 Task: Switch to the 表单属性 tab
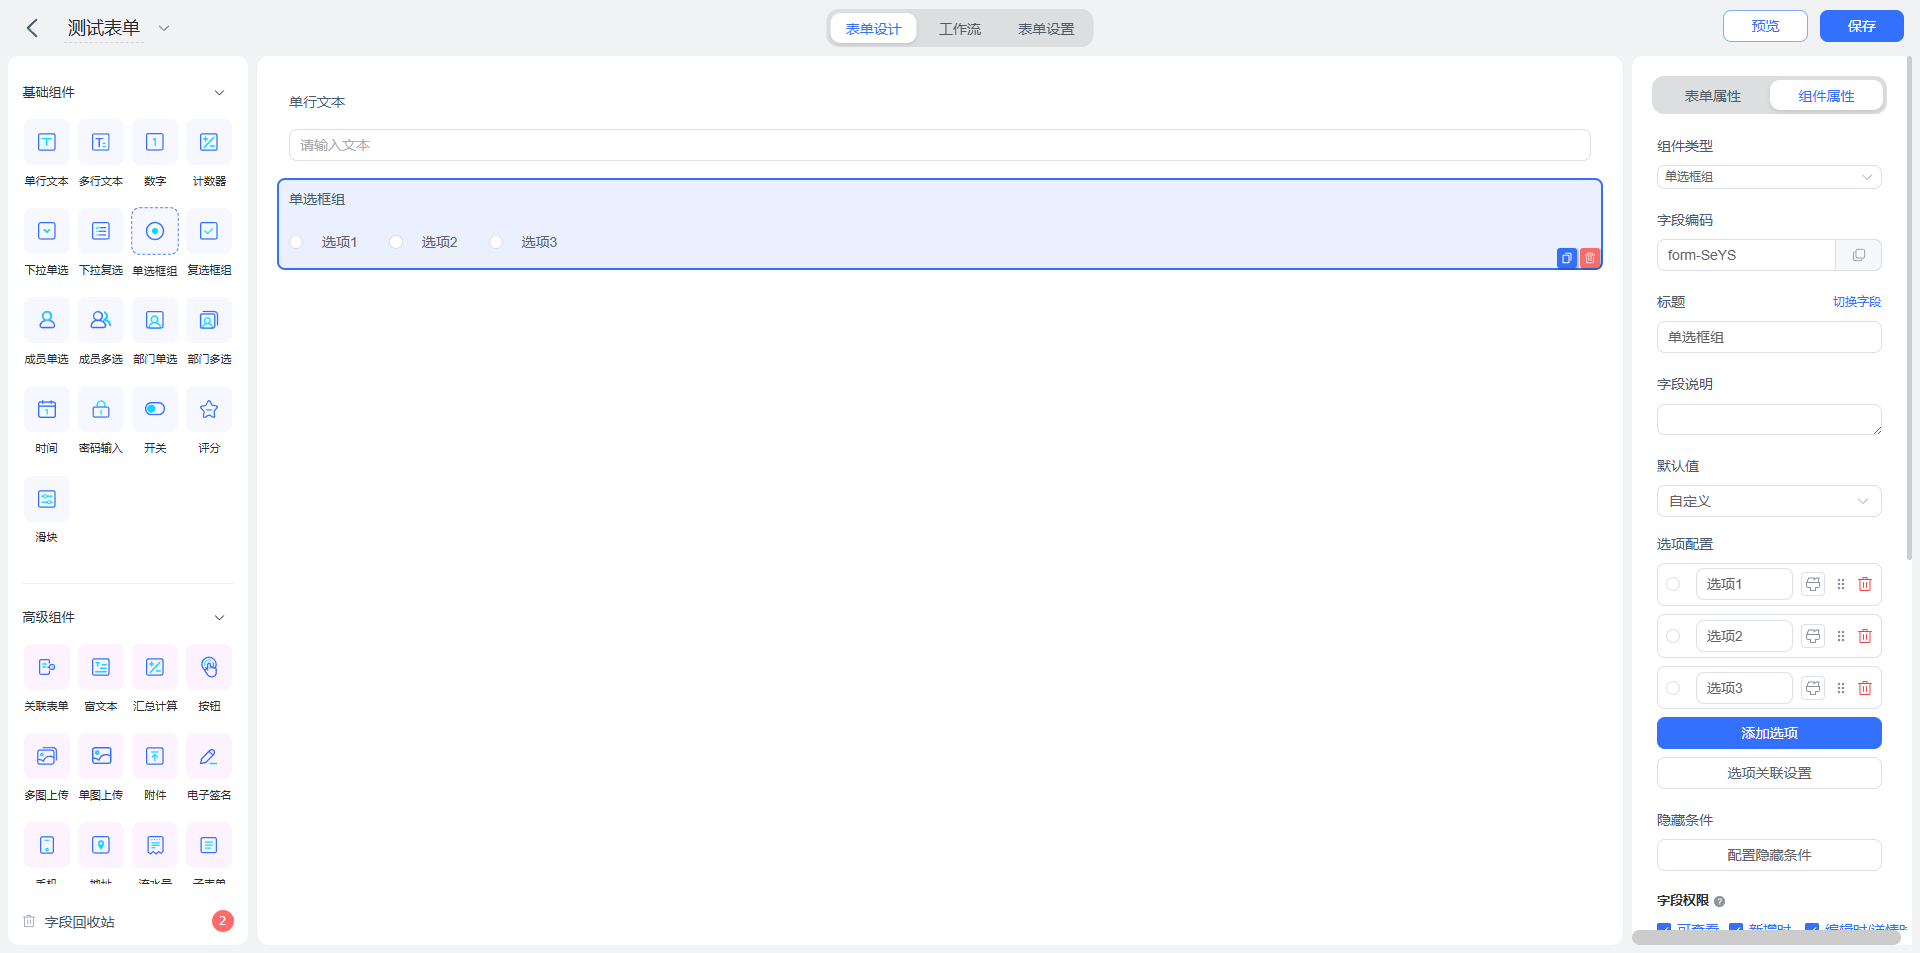pyautogui.click(x=1713, y=96)
